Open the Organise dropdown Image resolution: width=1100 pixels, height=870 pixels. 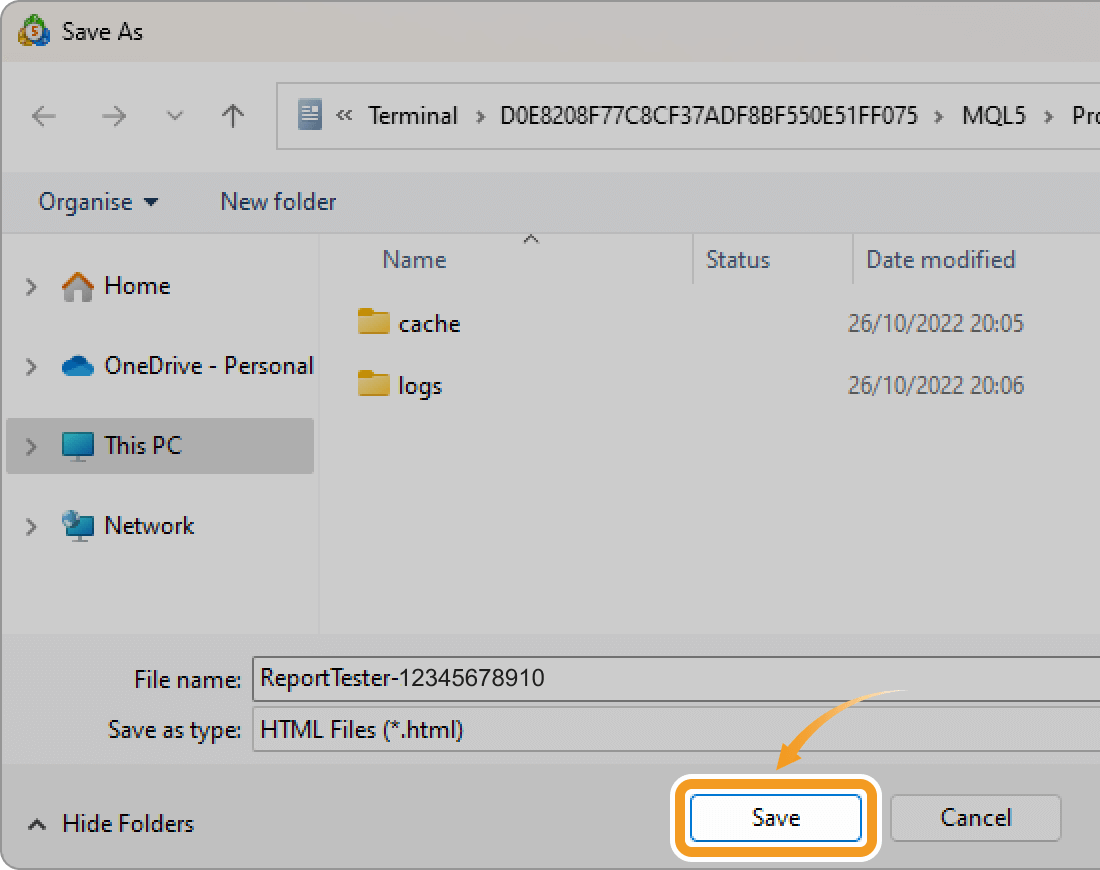click(97, 202)
